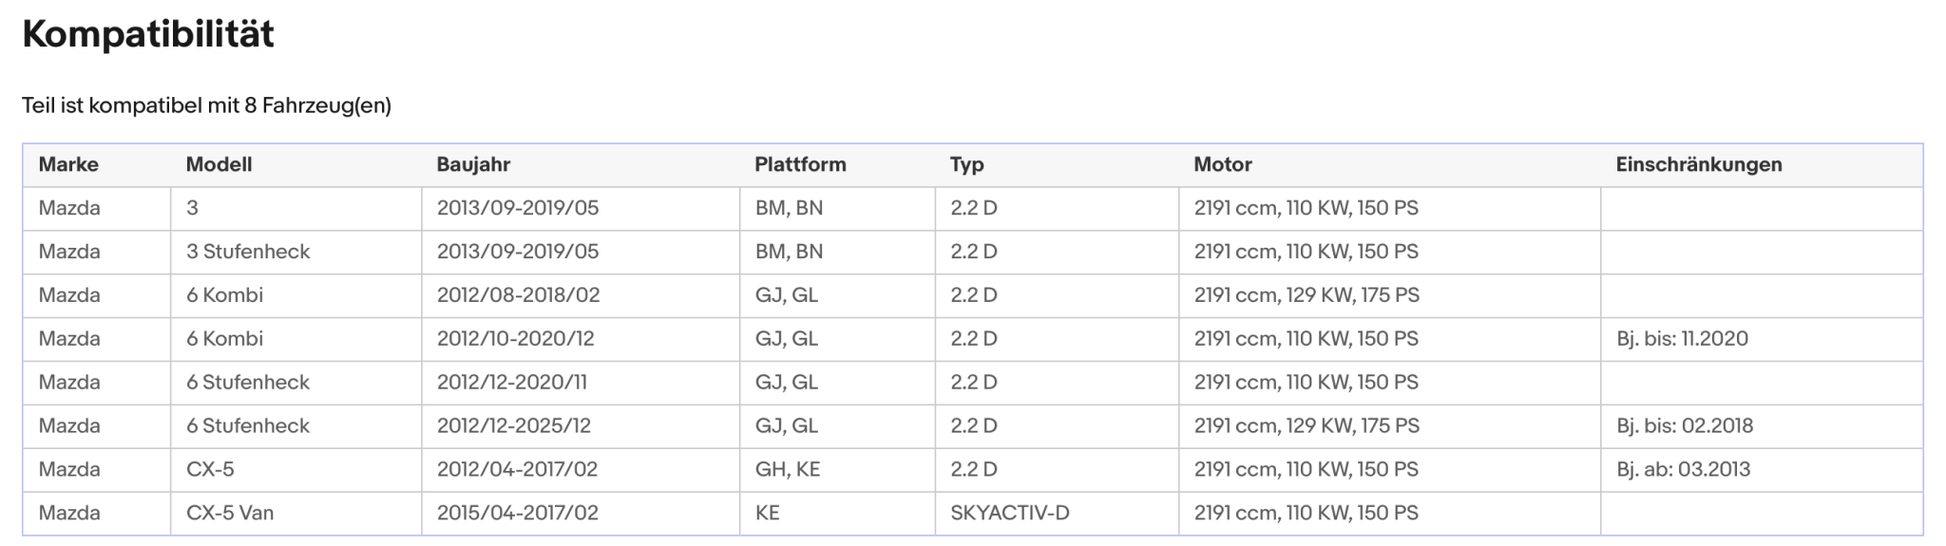Select the "3 Stufenheck" model cell
Screen dimensions: 1946x546
[248, 252]
